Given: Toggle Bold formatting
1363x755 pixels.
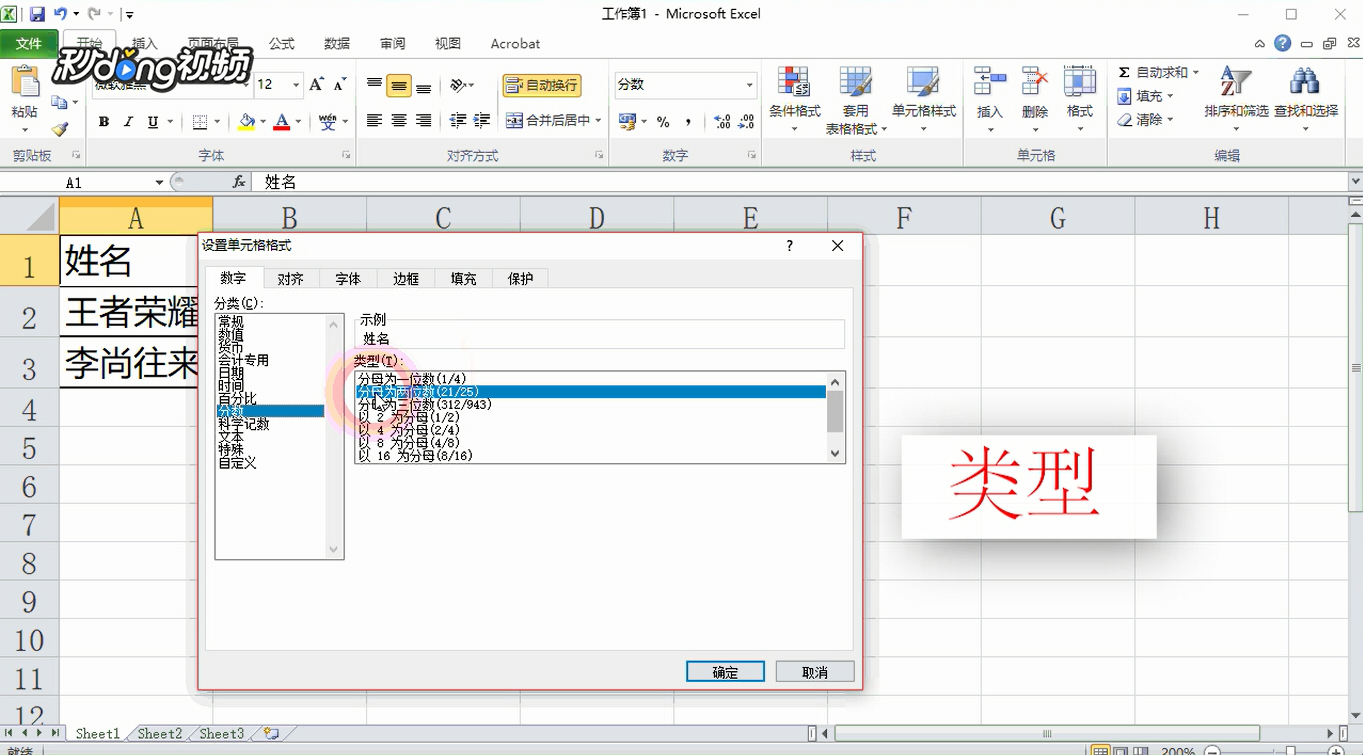Looking at the screenshot, I should 104,122.
